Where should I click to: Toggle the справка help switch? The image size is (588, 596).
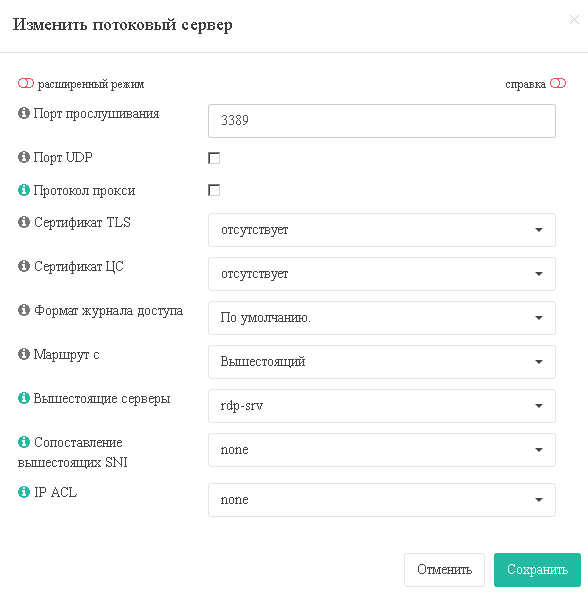pos(558,83)
